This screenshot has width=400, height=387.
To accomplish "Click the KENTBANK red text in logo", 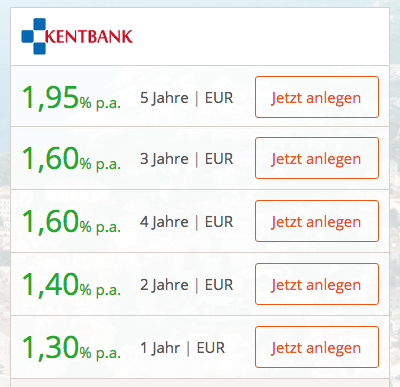I will (89, 36).
